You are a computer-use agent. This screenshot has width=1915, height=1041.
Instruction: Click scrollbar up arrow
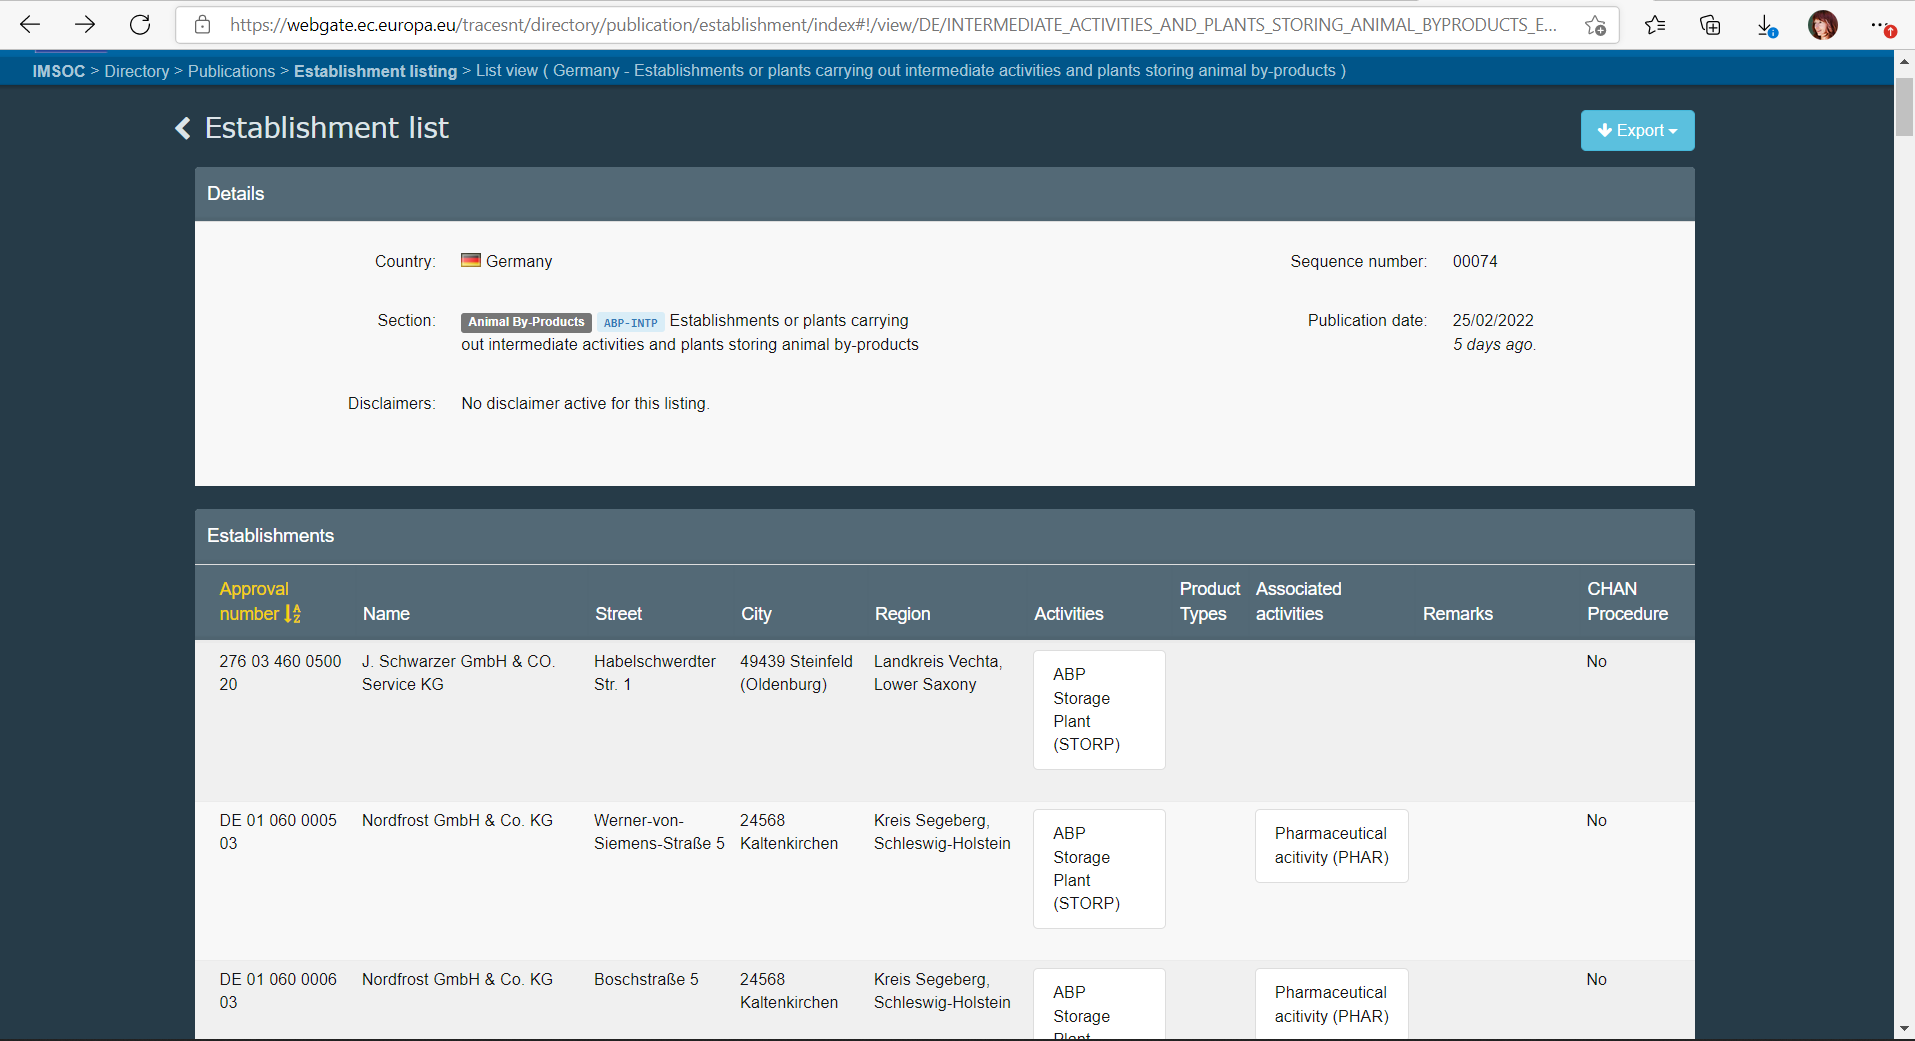(1904, 61)
